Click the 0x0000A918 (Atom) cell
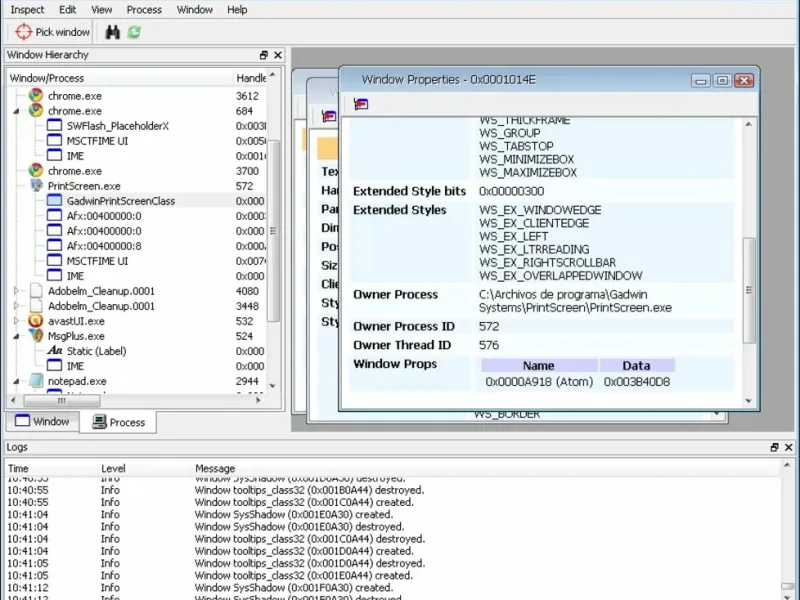Screen dimensions: 800x600 pos(539,382)
